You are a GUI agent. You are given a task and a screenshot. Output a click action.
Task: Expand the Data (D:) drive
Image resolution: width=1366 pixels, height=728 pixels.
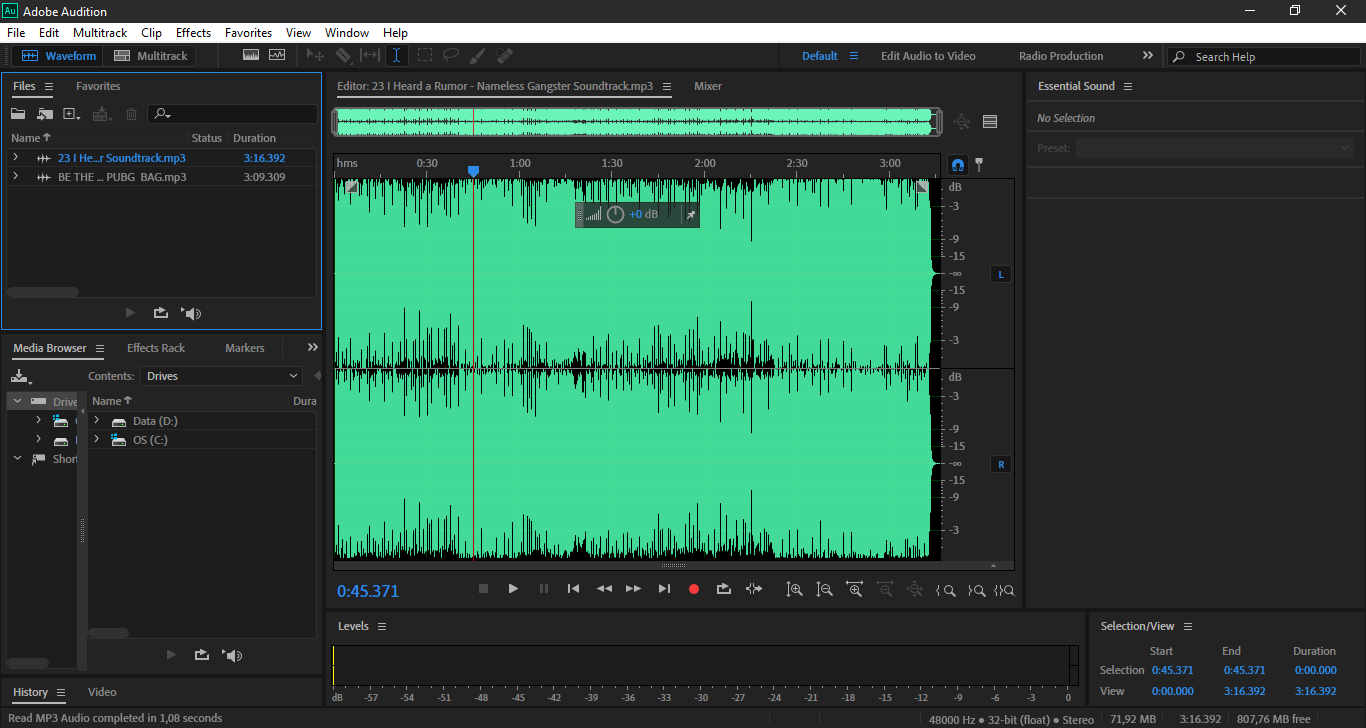pos(97,421)
